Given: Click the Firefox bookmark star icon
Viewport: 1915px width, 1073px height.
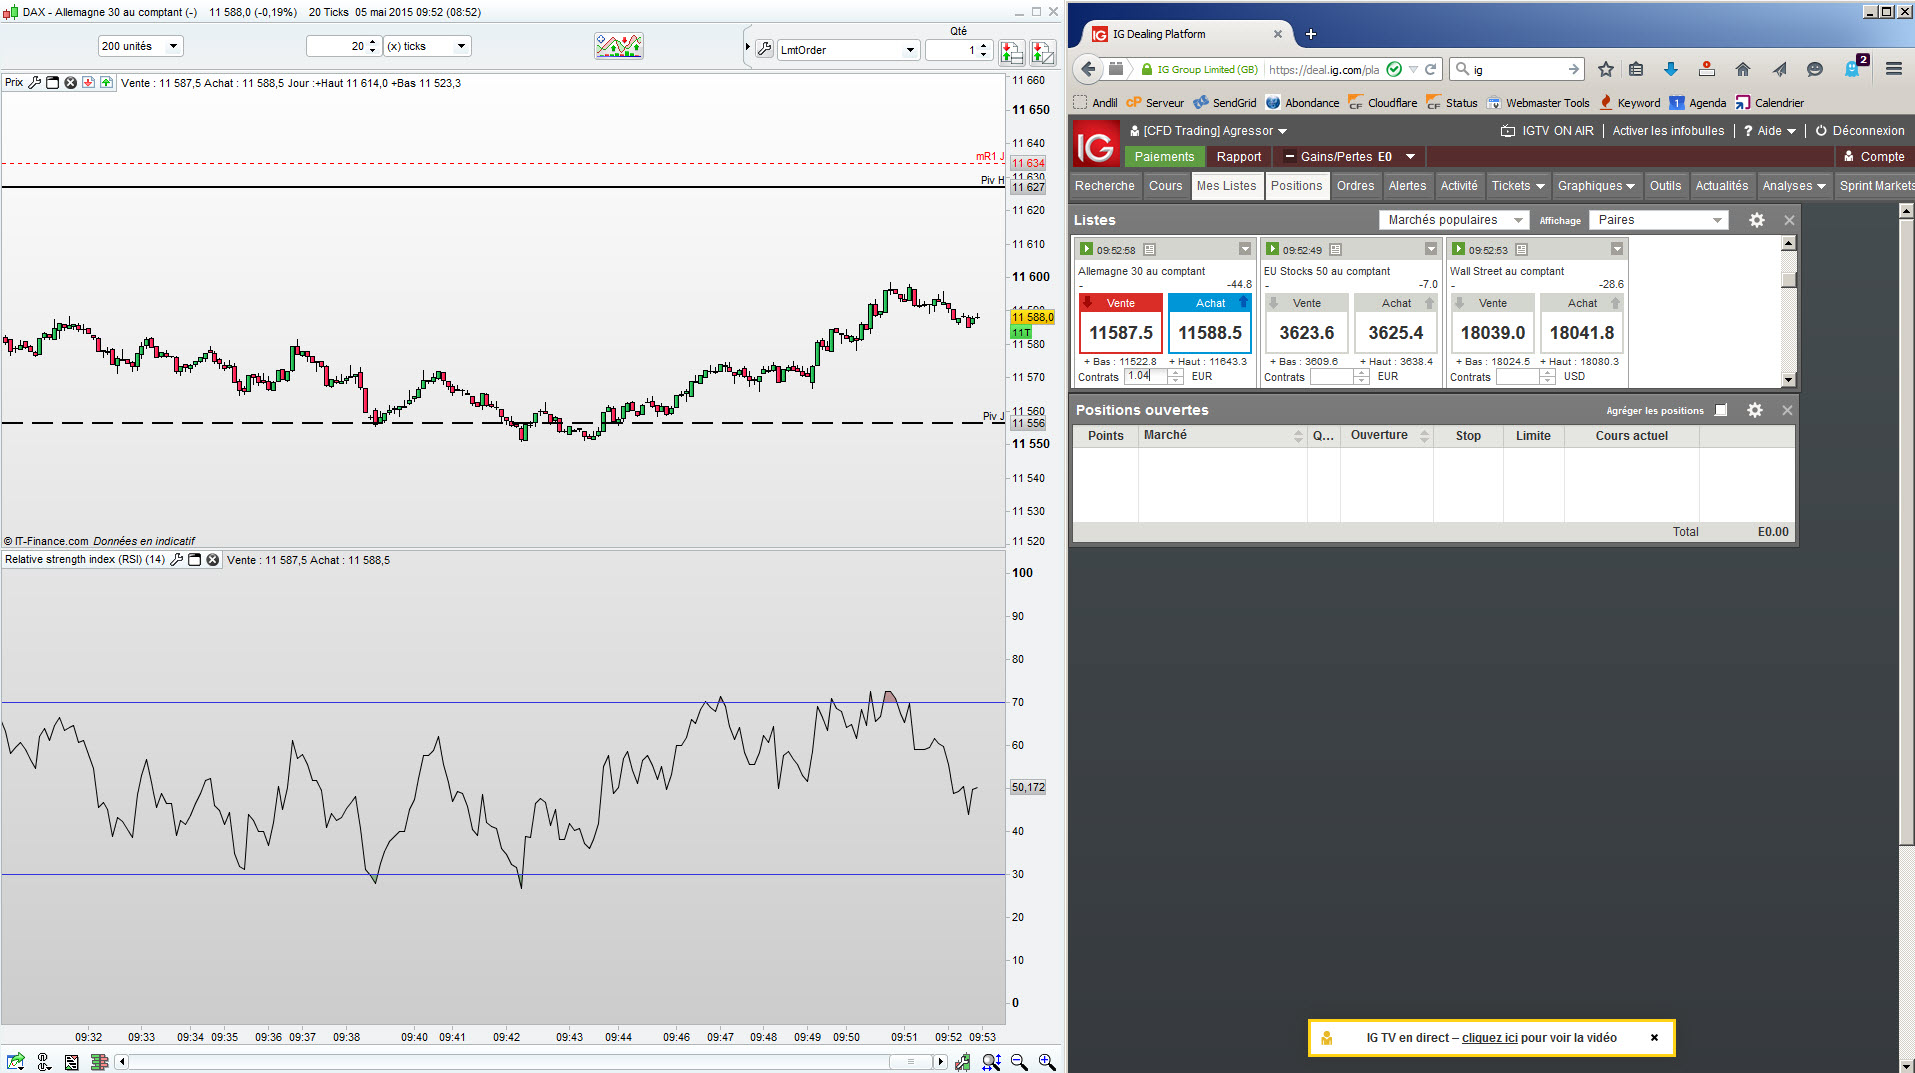Looking at the screenshot, I should 1606,69.
